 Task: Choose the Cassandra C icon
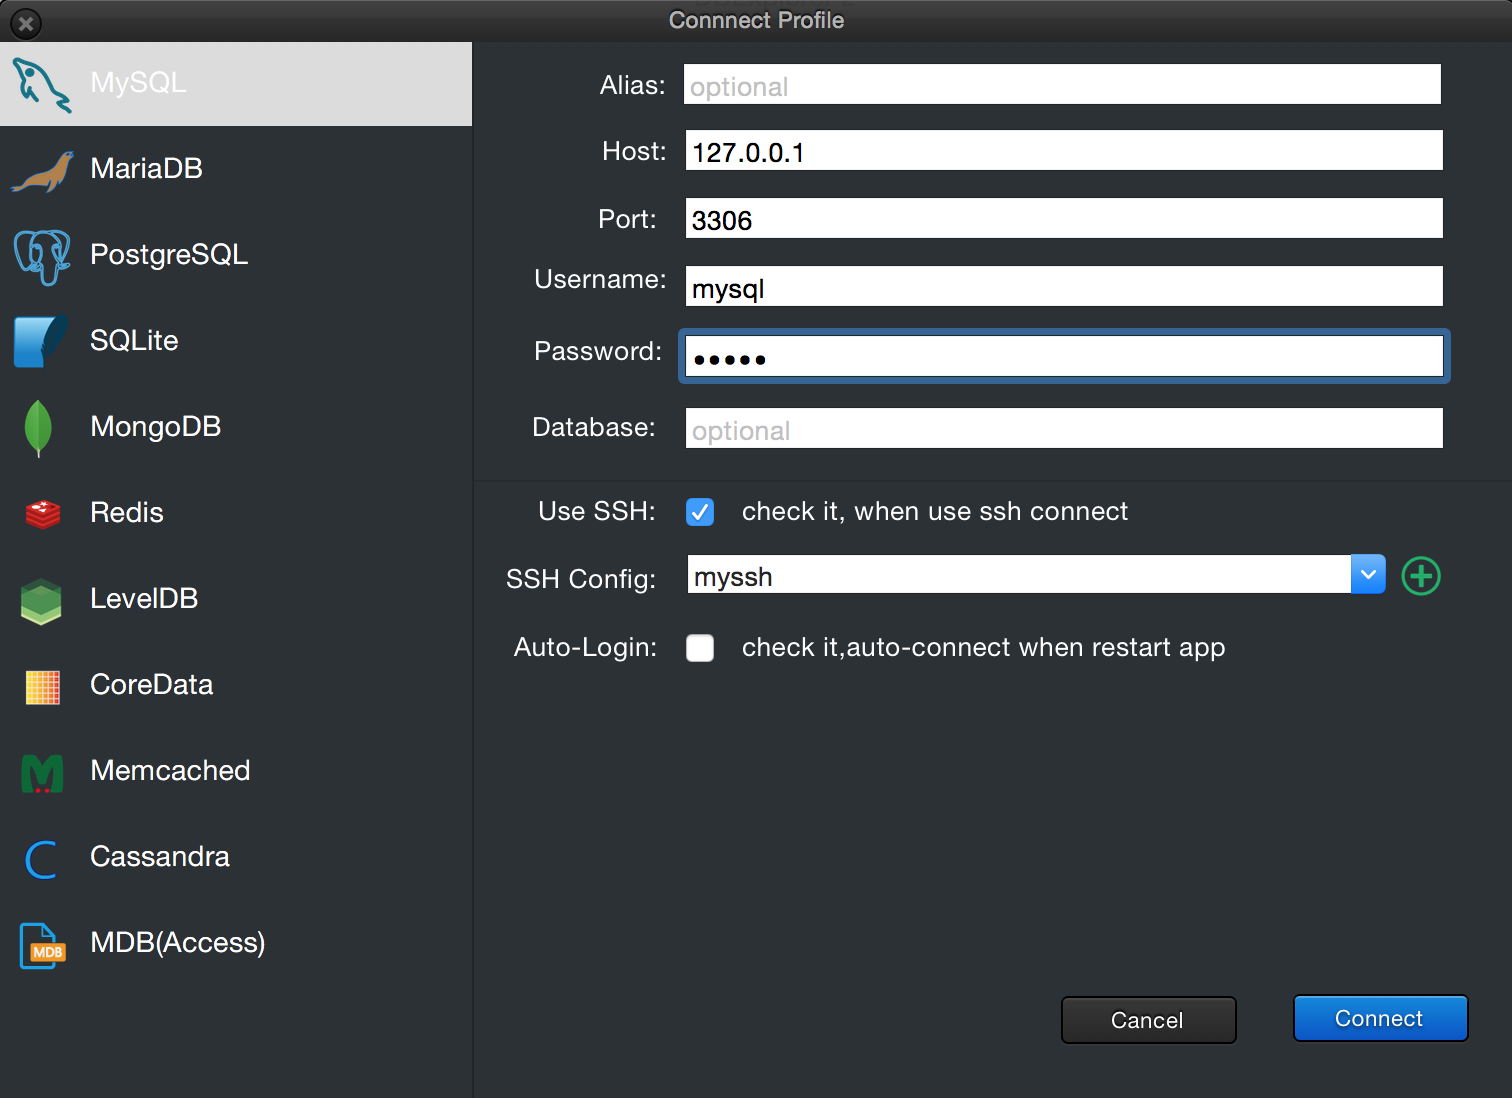click(41, 859)
